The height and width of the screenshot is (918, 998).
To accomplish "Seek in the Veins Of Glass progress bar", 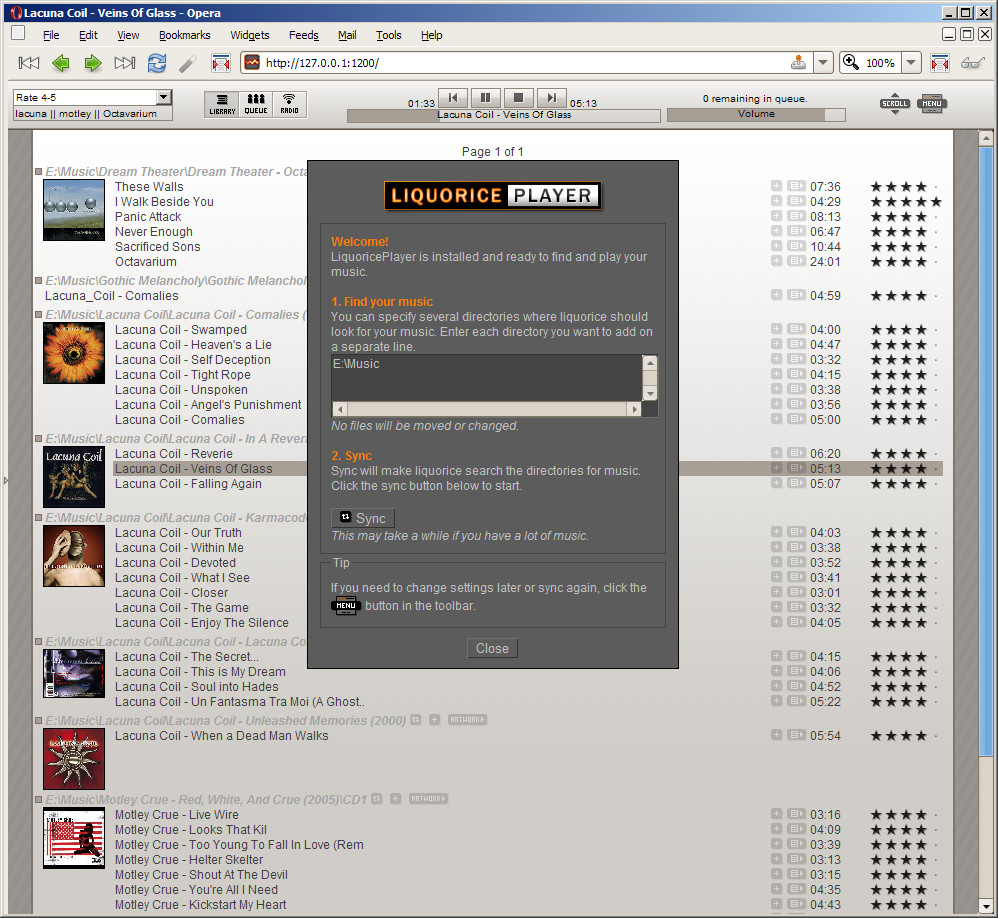I will (503, 115).
